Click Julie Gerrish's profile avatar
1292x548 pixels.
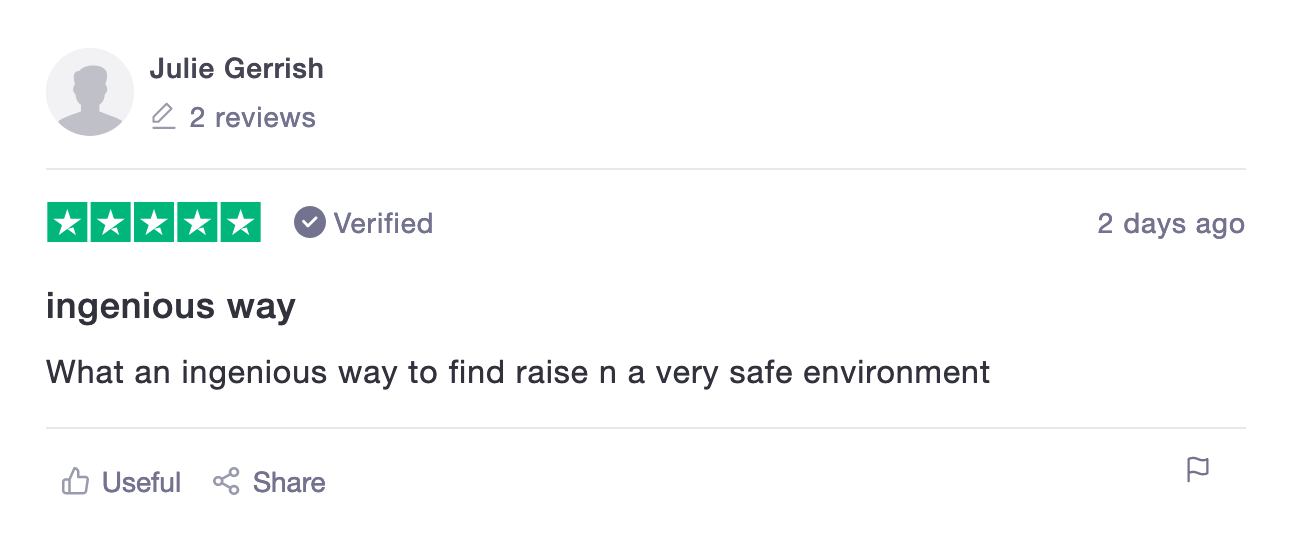[90, 92]
